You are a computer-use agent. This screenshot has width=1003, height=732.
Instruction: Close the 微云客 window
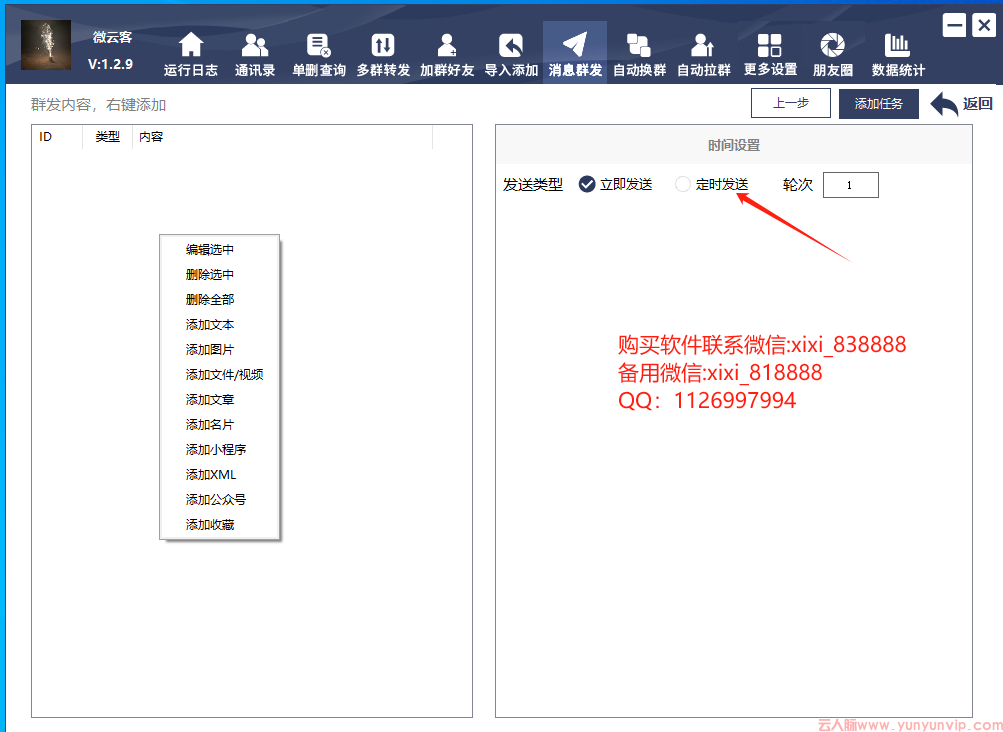pos(984,26)
